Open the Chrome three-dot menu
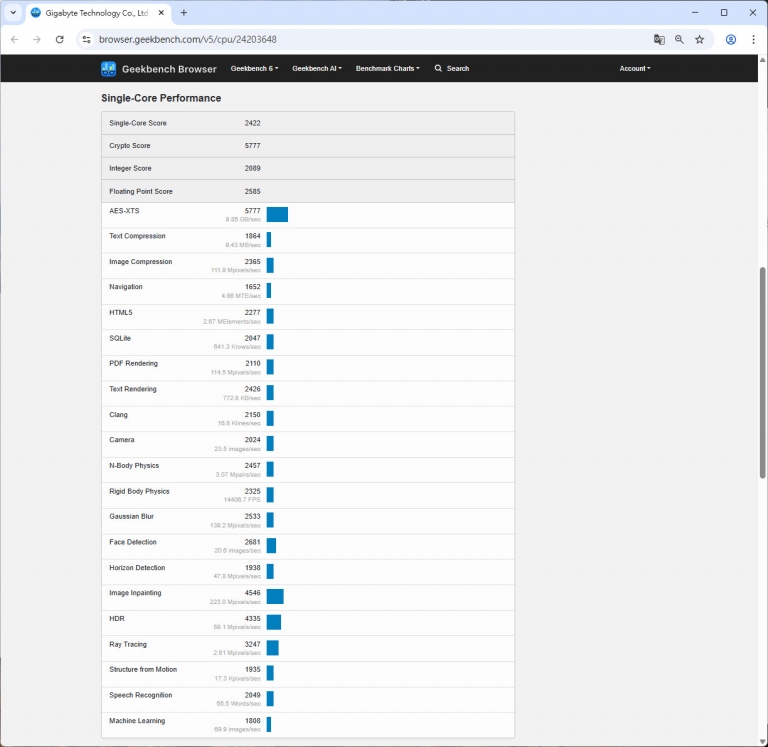This screenshot has width=768, height=747. pyautogui.click(x=753, y=39)
